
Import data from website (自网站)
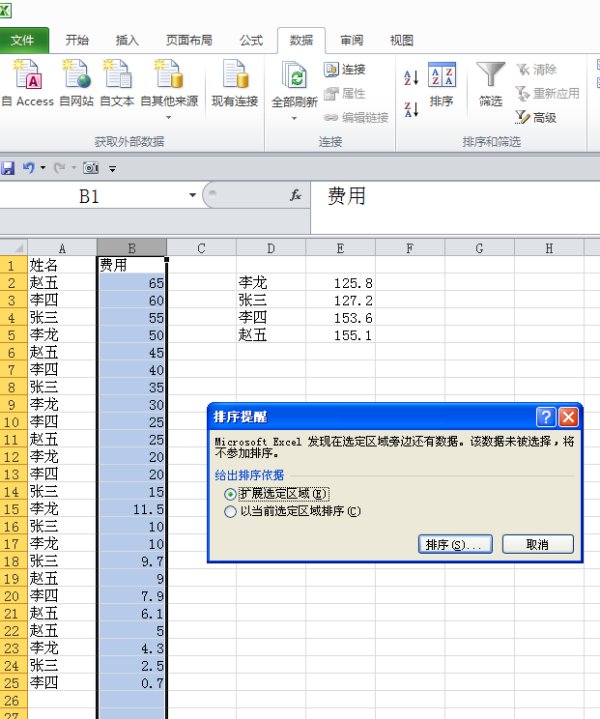[x=77, y=83]
